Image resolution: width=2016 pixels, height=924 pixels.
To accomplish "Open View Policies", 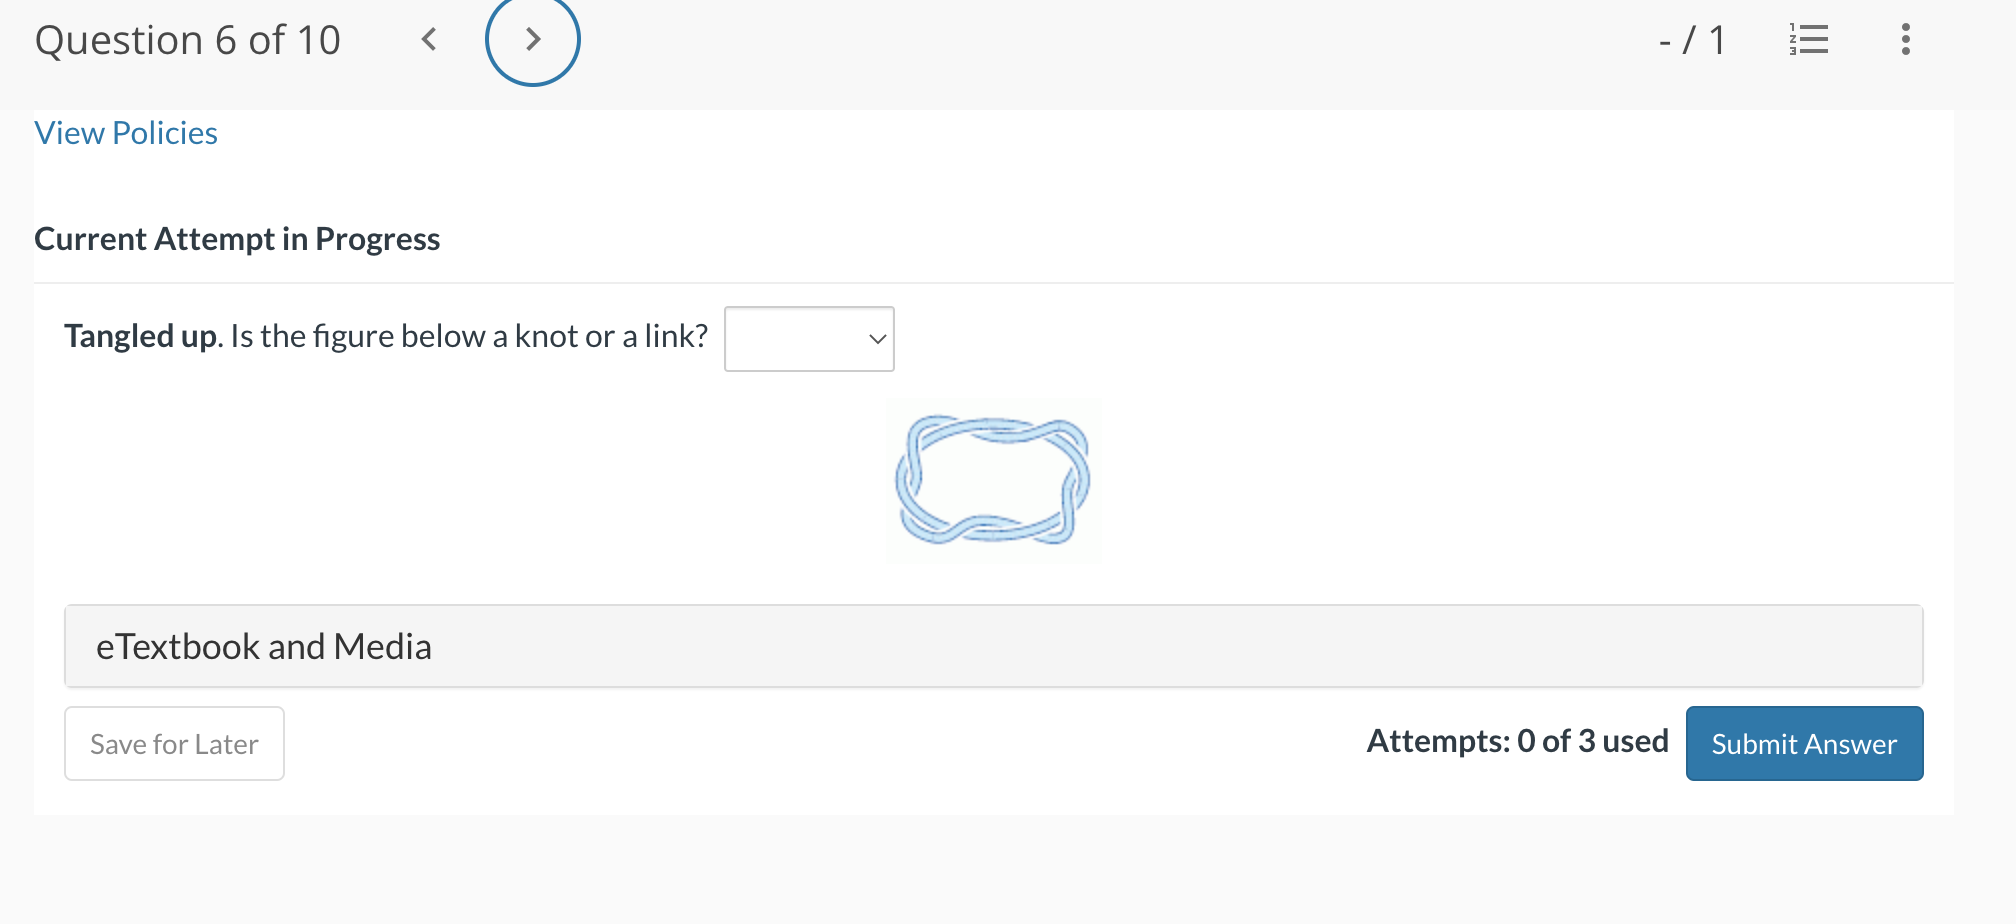I will click(126, 132).
